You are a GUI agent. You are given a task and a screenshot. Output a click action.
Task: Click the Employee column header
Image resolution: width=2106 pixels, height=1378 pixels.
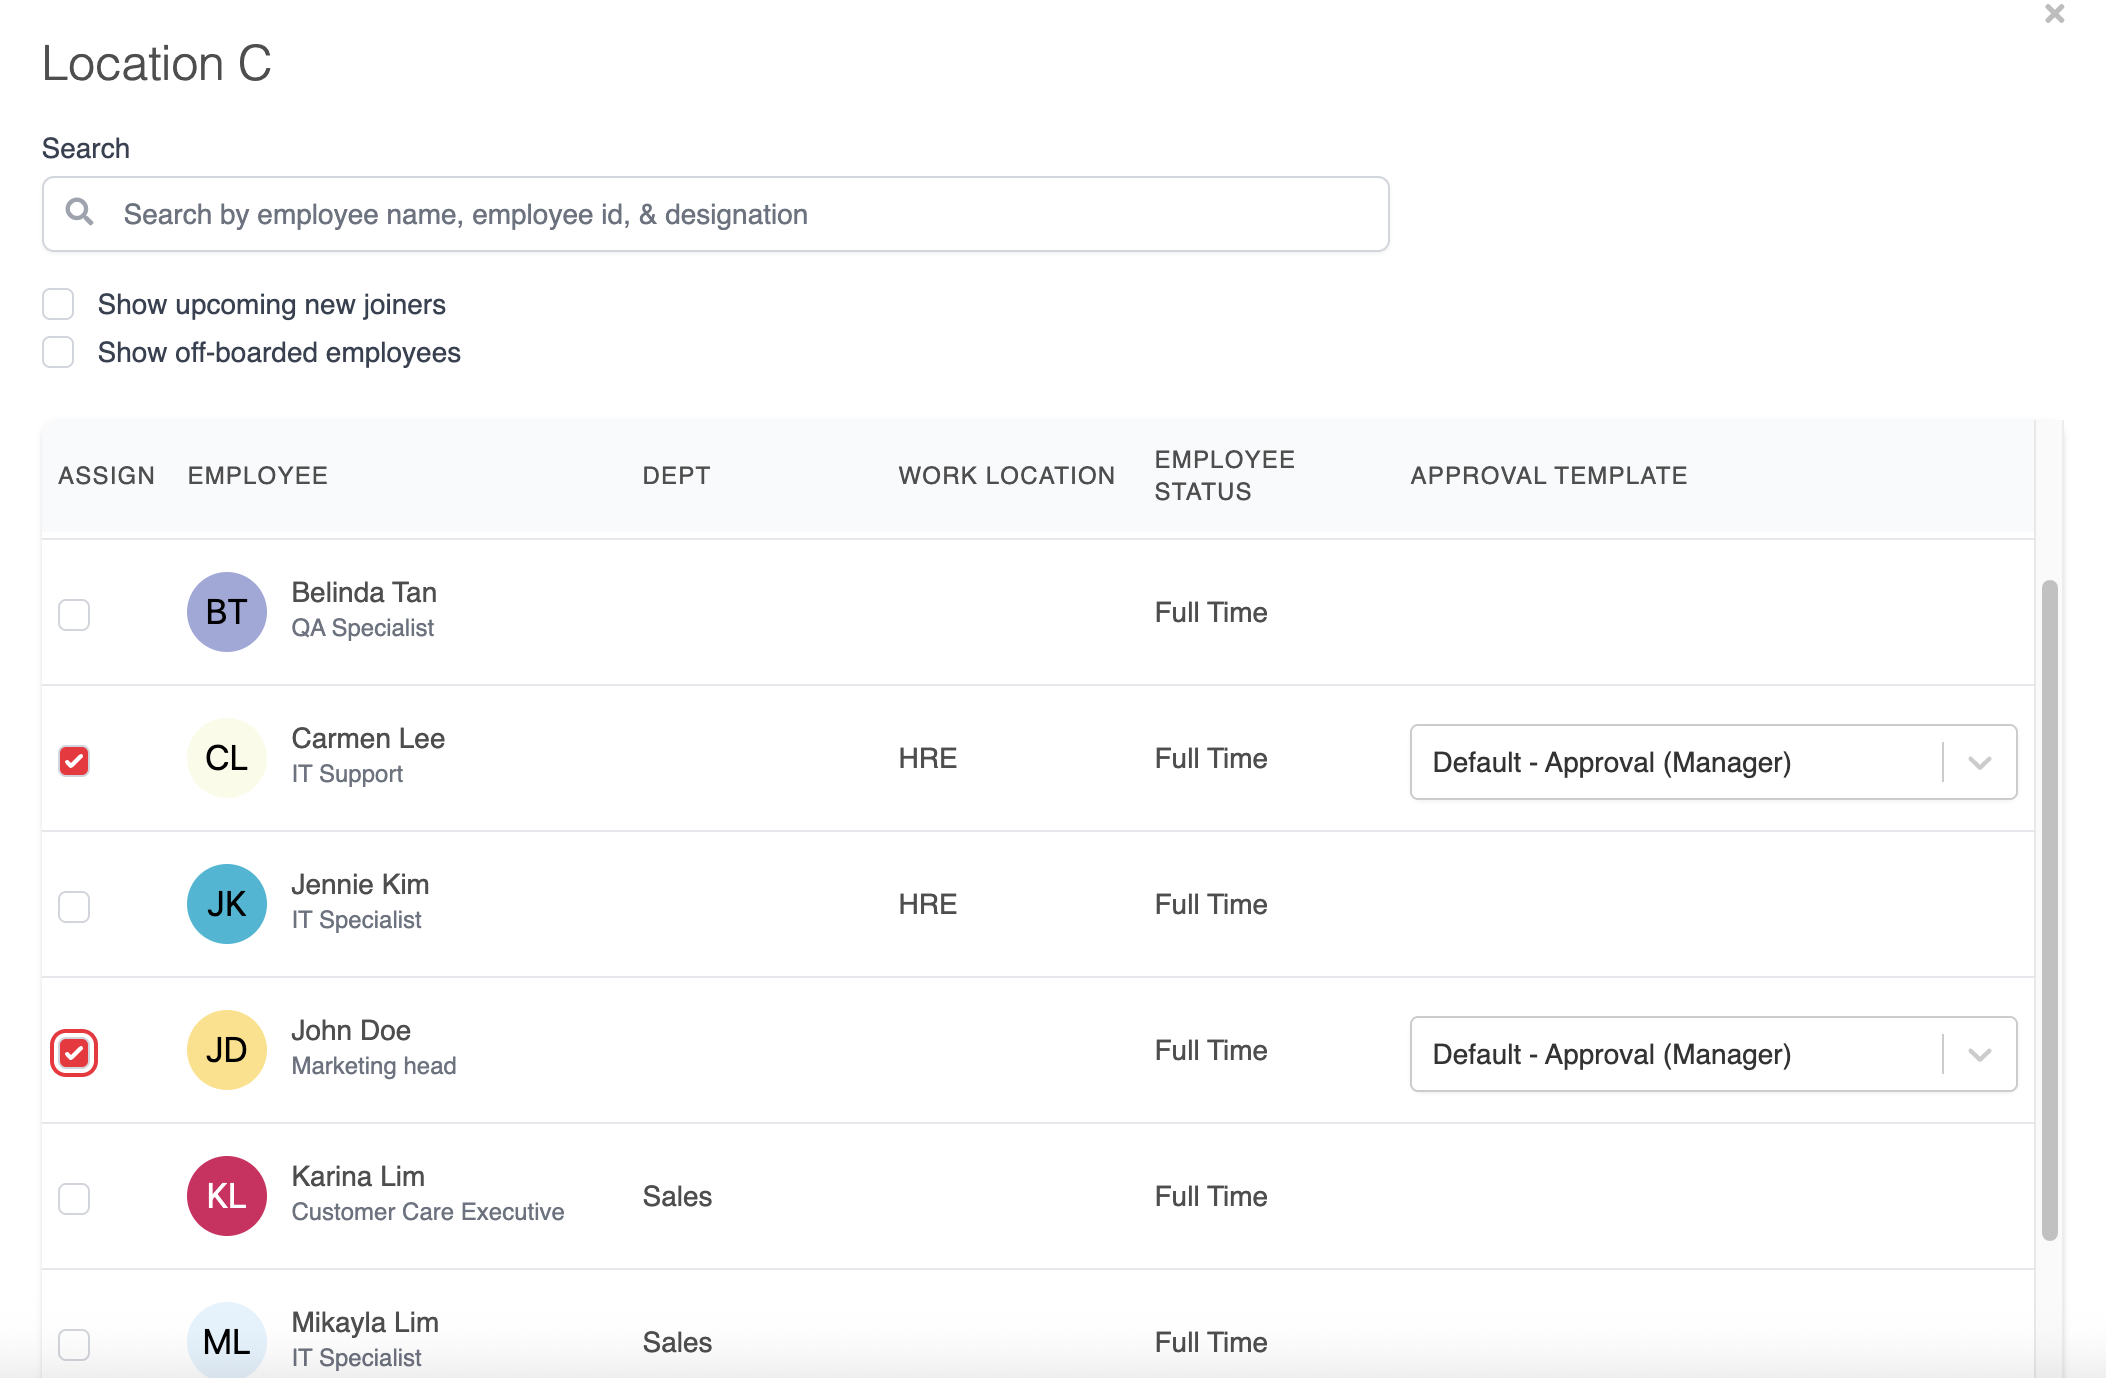pyautogui.click(x=258, y=475)
